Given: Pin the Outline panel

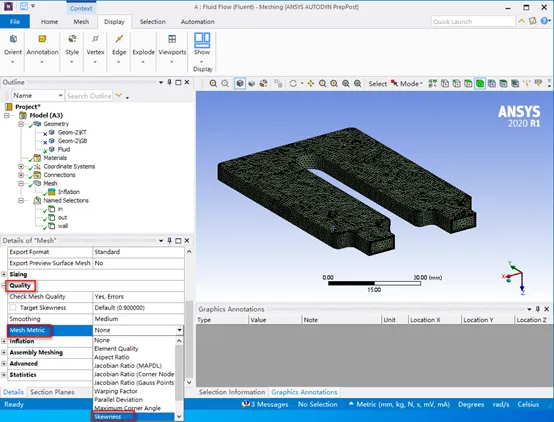Looking at the screenshot, I should coord(170,82).
